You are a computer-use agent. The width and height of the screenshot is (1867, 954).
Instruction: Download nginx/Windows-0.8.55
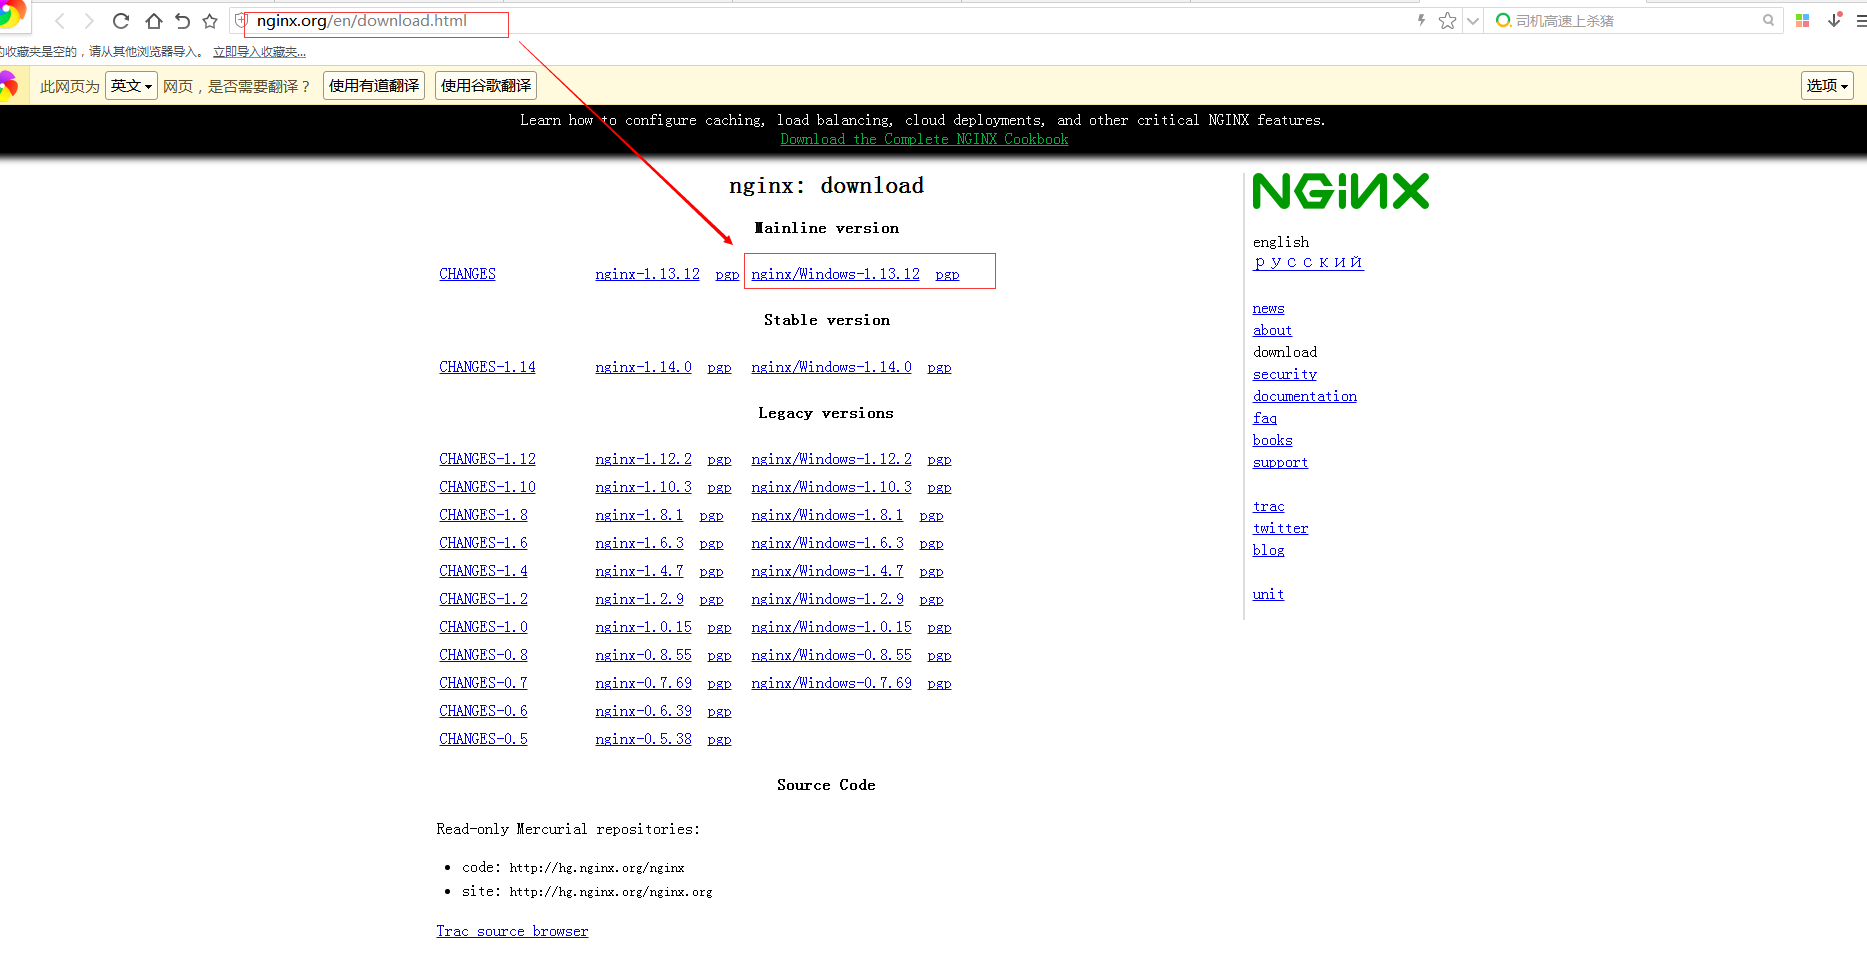tap(831, 655)
